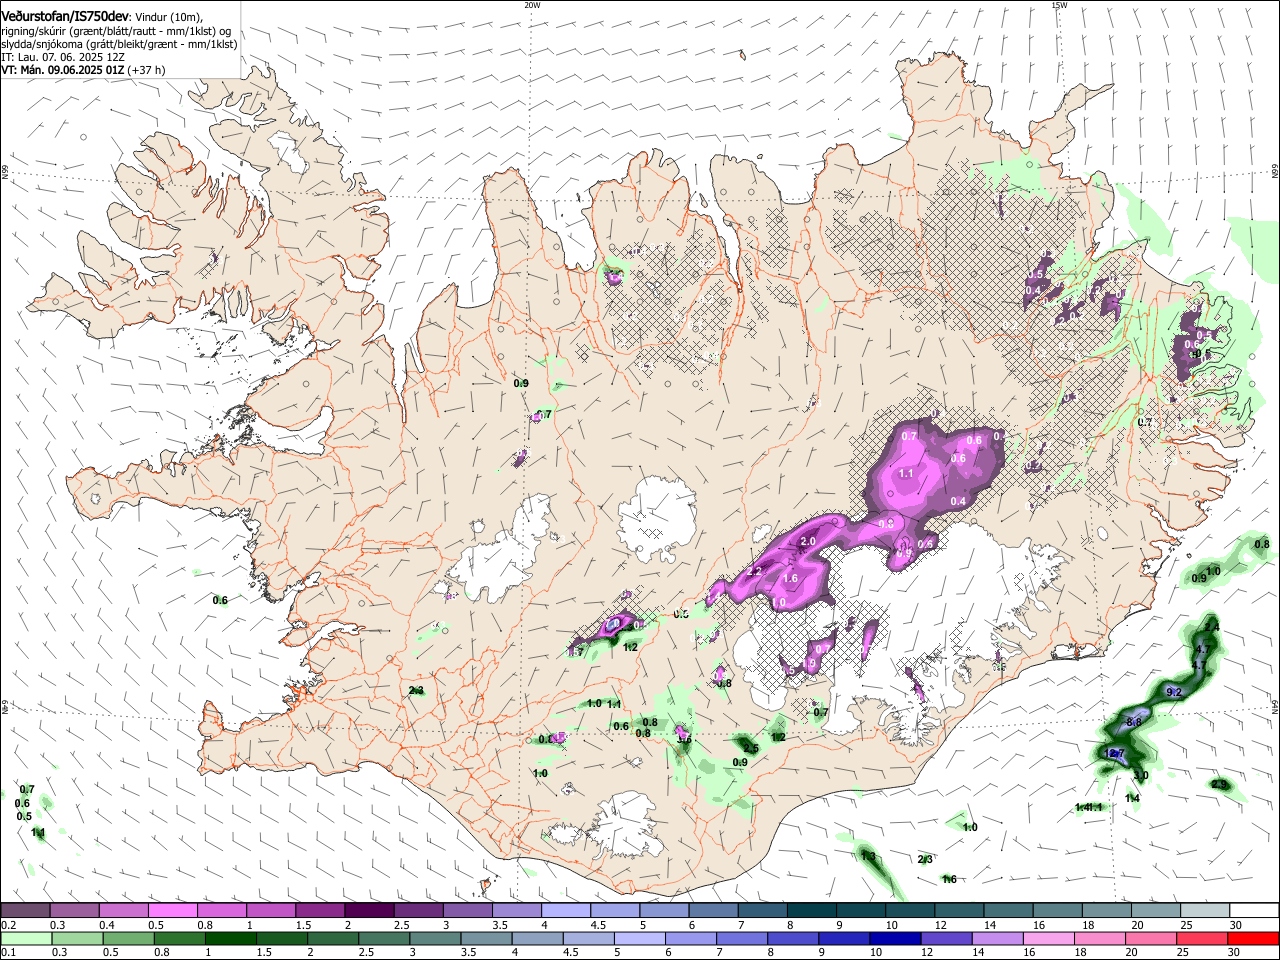The width and height of the screenshot is (1280, 960).
Task: Click the pink top-row legend swatch labeled 0.5
Action: coord(172,910)
